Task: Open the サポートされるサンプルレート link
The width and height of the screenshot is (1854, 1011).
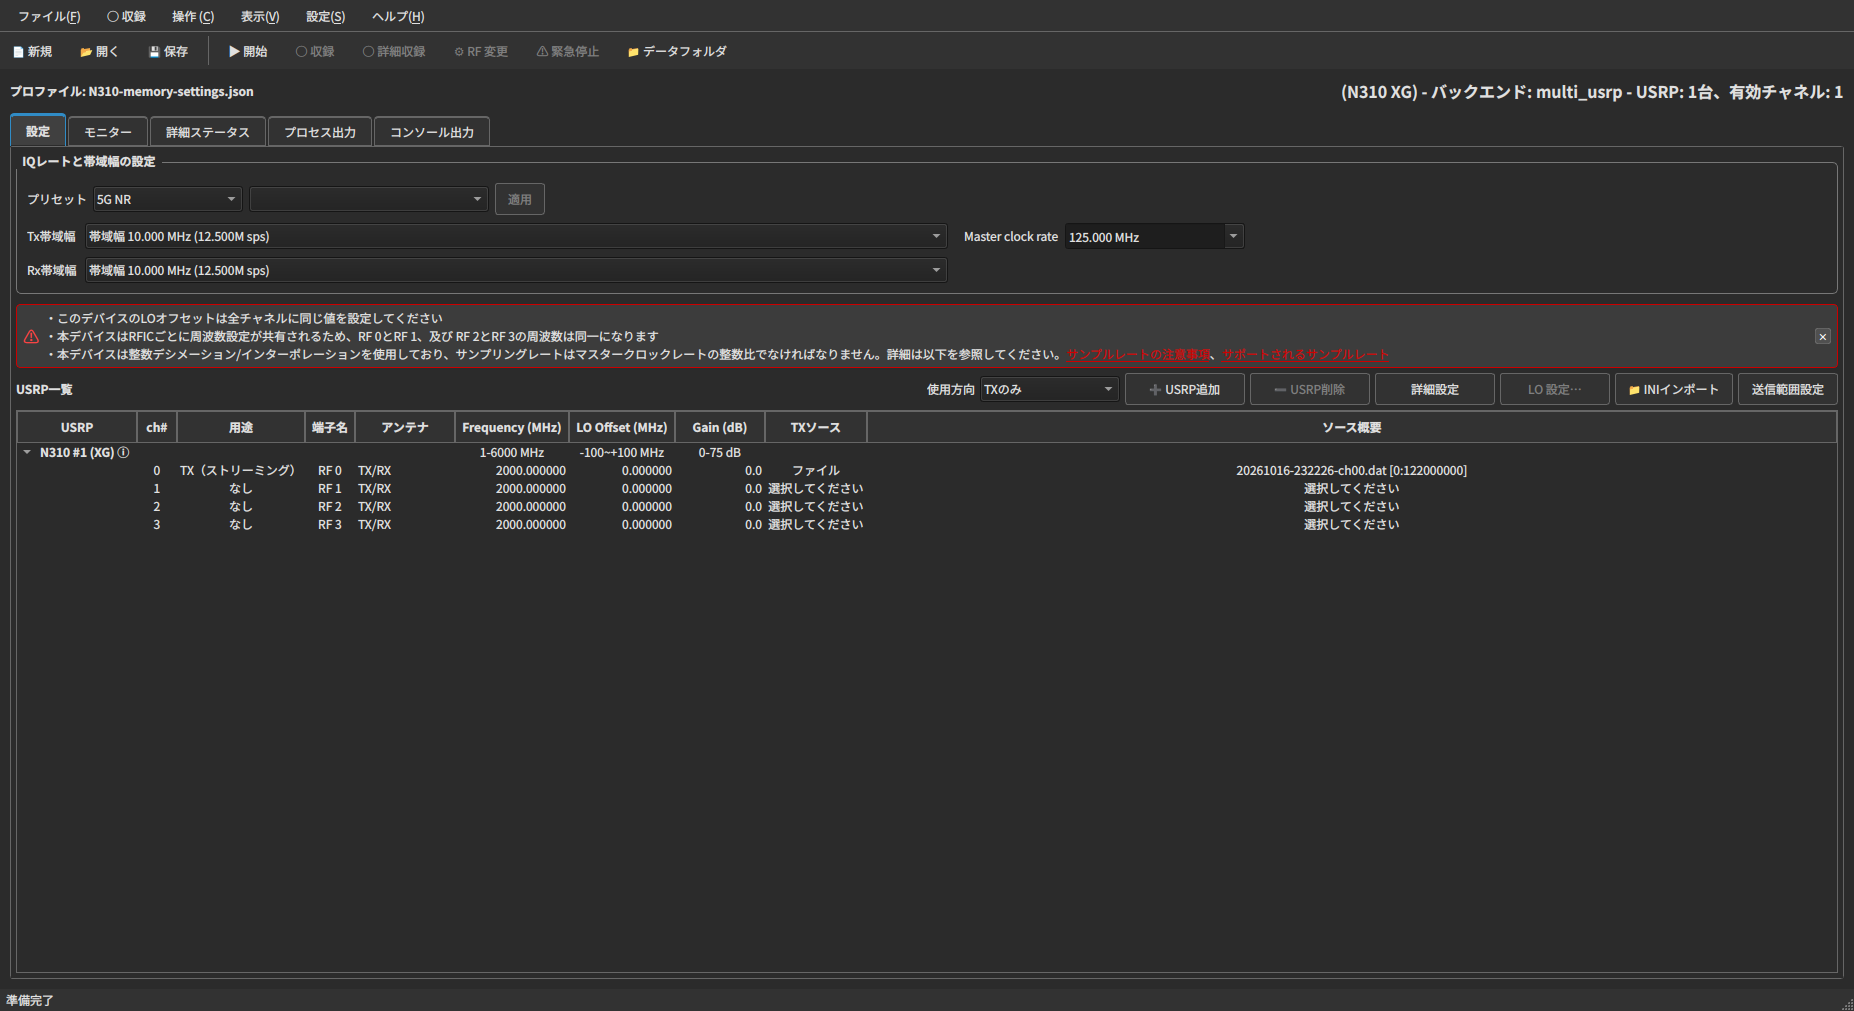Action: (x=1306, y=355)
